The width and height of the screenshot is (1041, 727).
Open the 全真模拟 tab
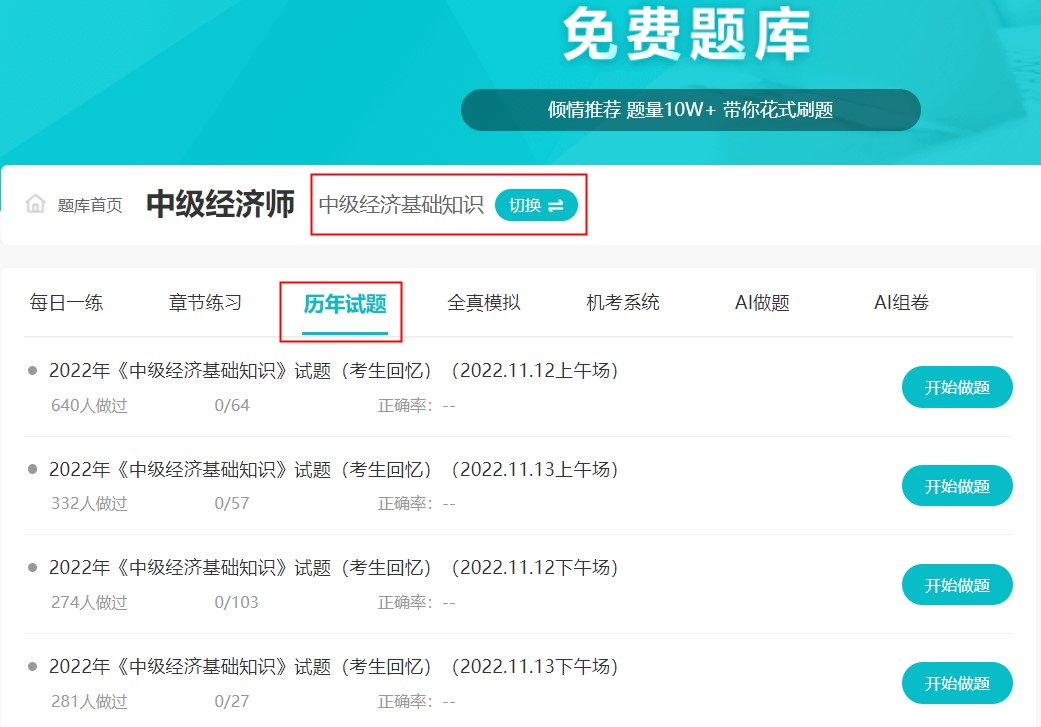pos(484,302)
